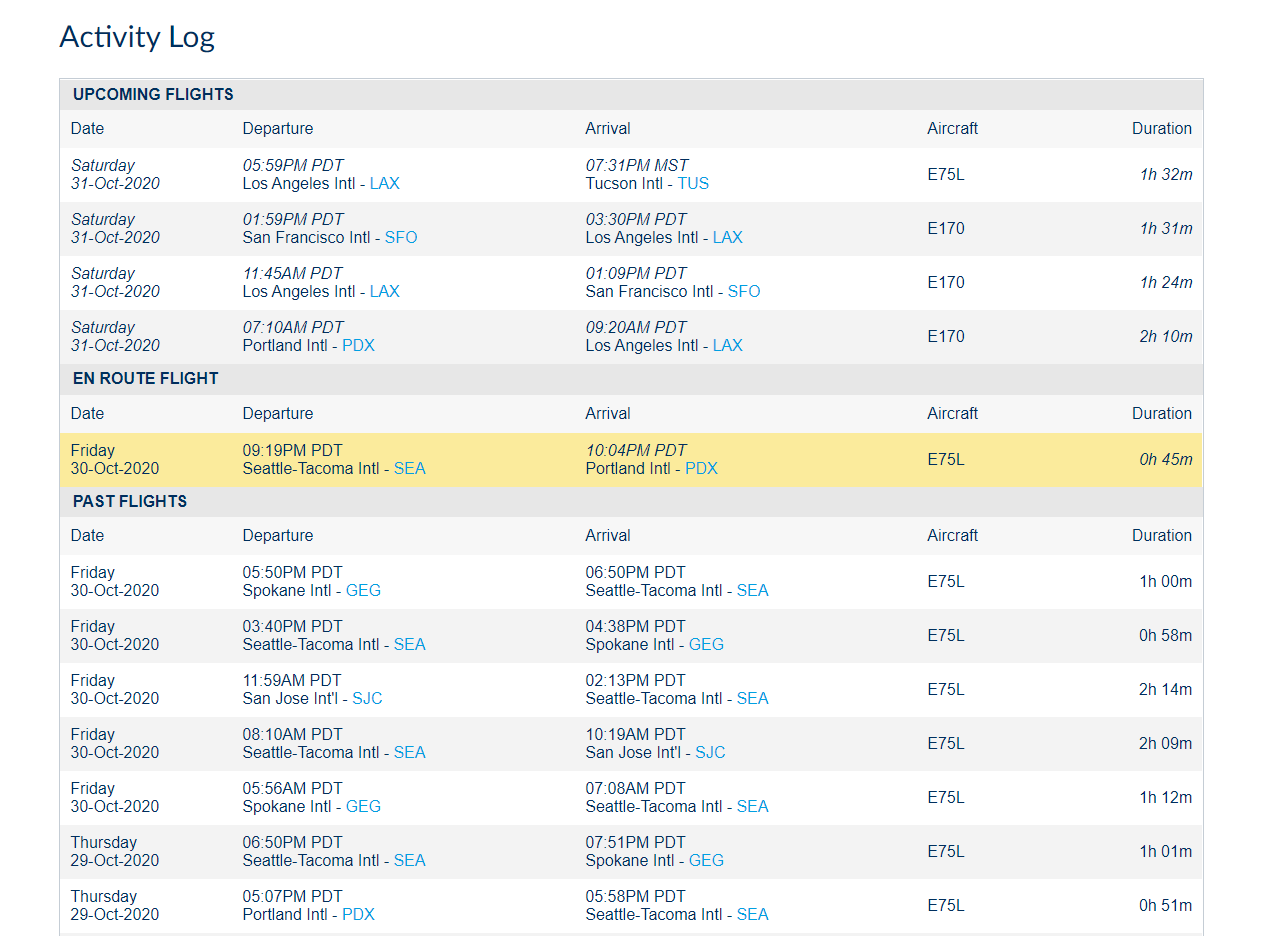This screenshot has height=936, width=1267.
Task: Open LAX departure link of 11:45AM flight
Action: pyautogui.click(x=385, y=292)
